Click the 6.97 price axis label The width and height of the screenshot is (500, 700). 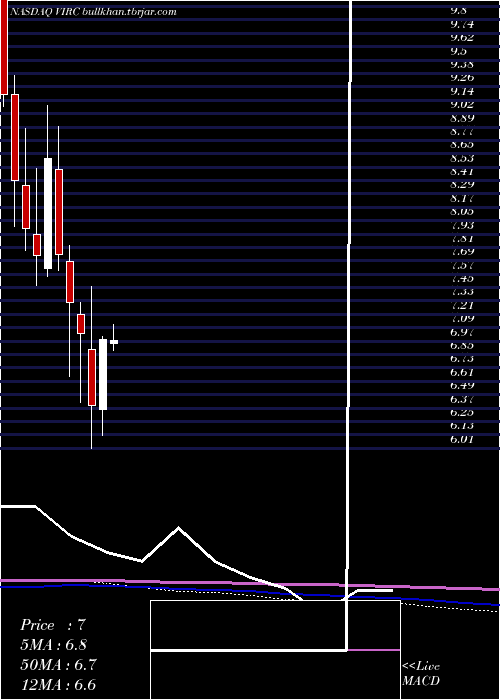[x=462, y=332]
